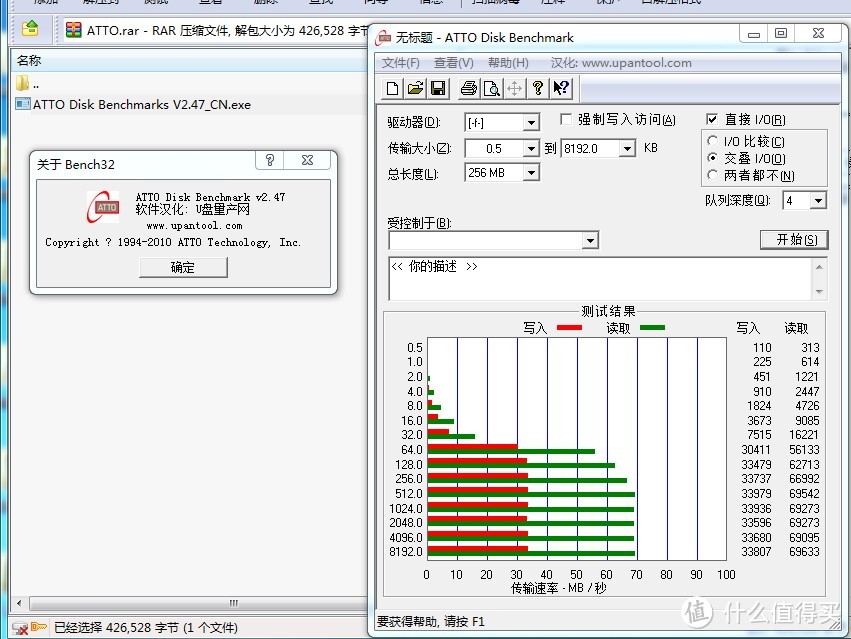
Task: Click the exe file icon beside ATTO Disk Benchmarks
Action: 23,104
